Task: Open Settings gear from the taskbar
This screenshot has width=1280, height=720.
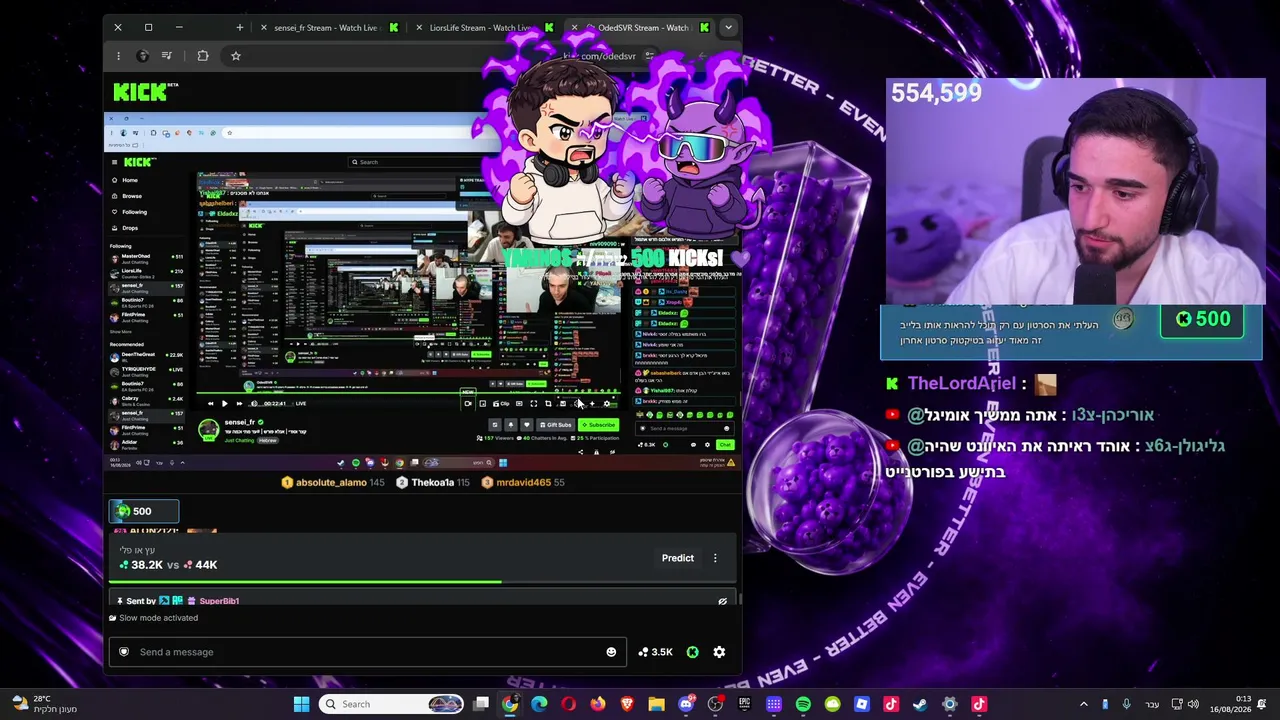Action: pyautogui.click(x=950, y=704)
